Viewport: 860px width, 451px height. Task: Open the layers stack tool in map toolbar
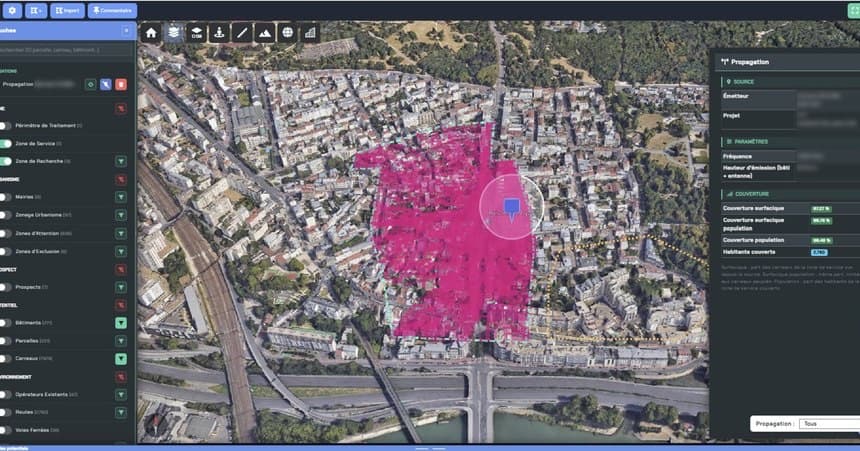174,33
